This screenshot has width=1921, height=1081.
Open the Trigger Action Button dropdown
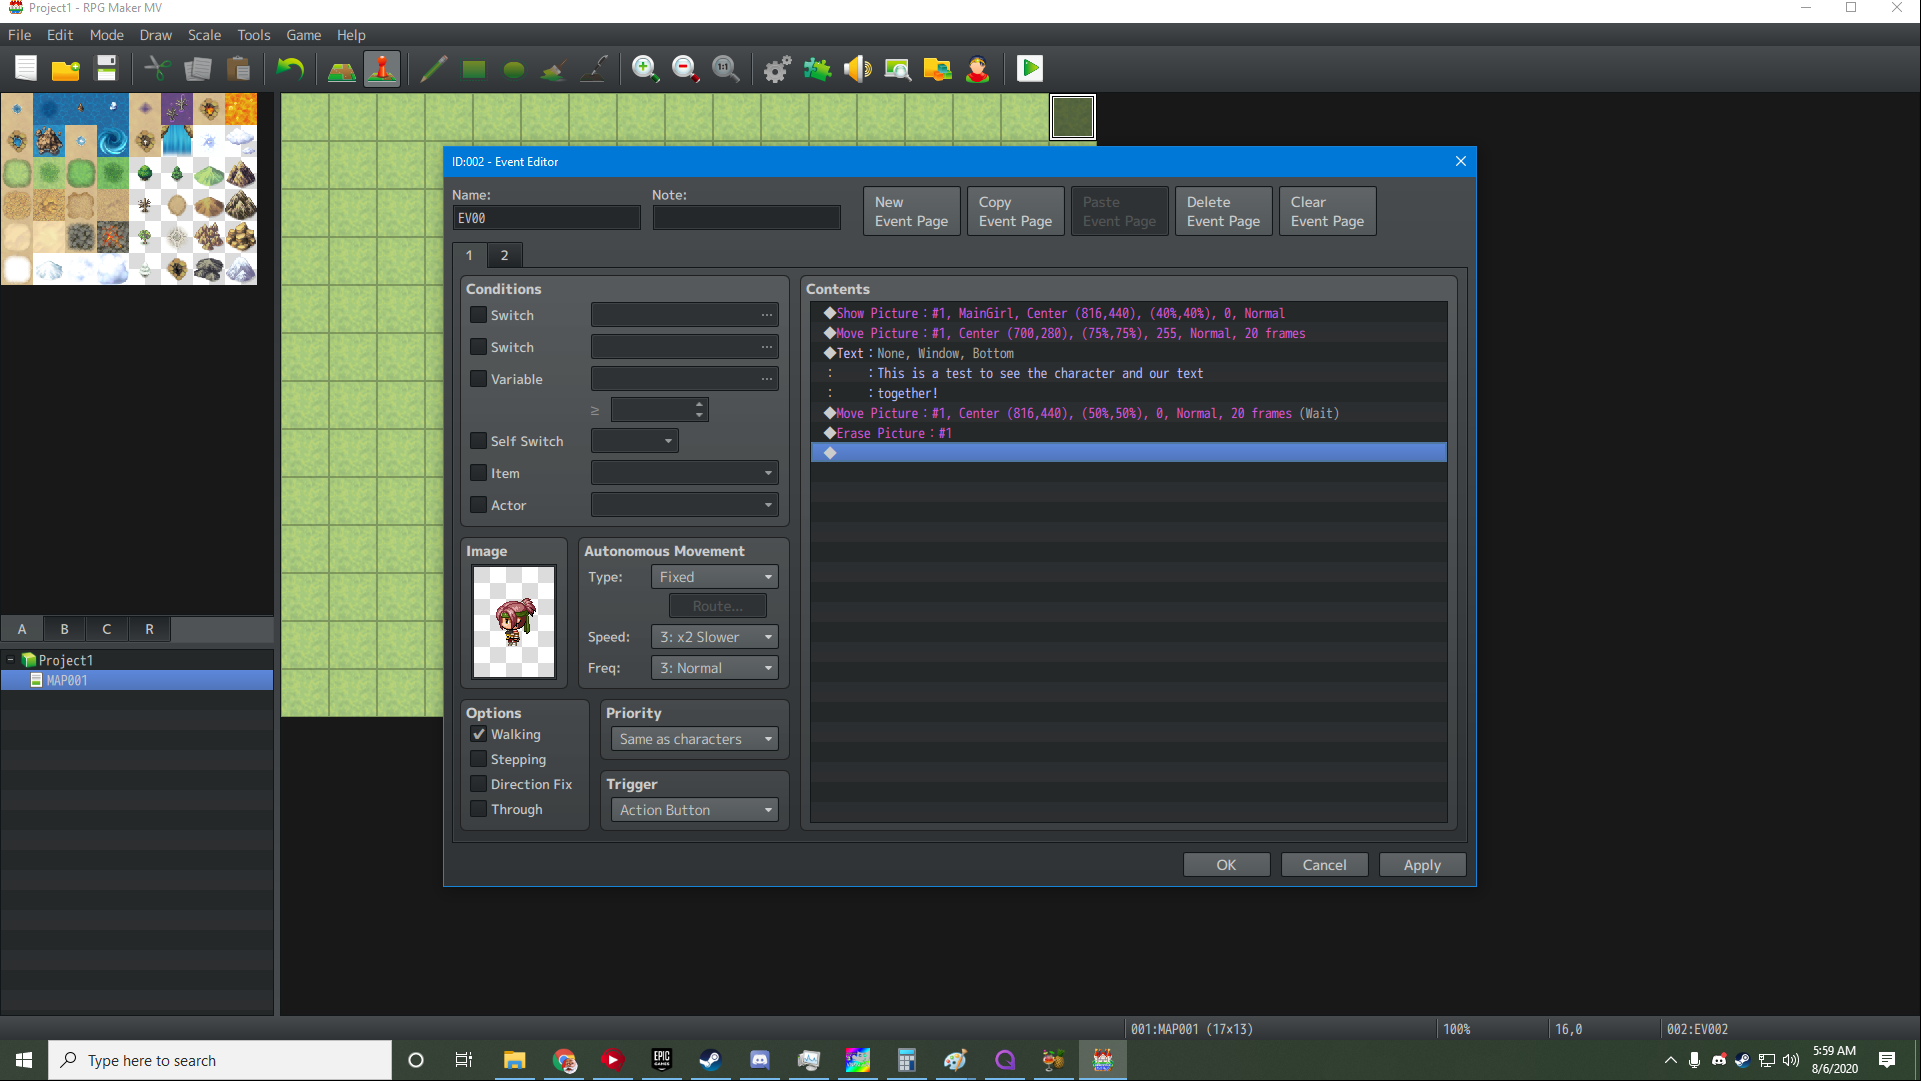tap(695, 810)
